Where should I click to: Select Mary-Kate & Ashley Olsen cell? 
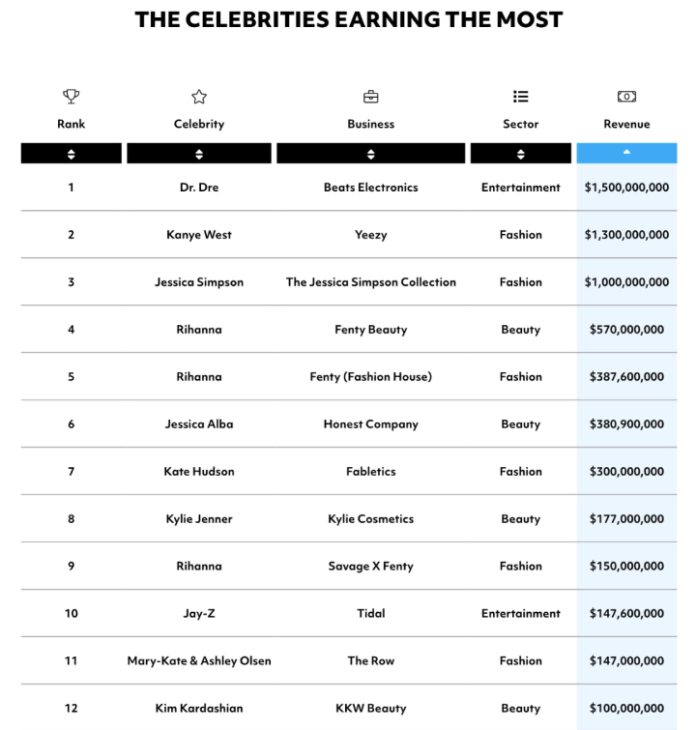pyautogui.click(x=199, y=661)
